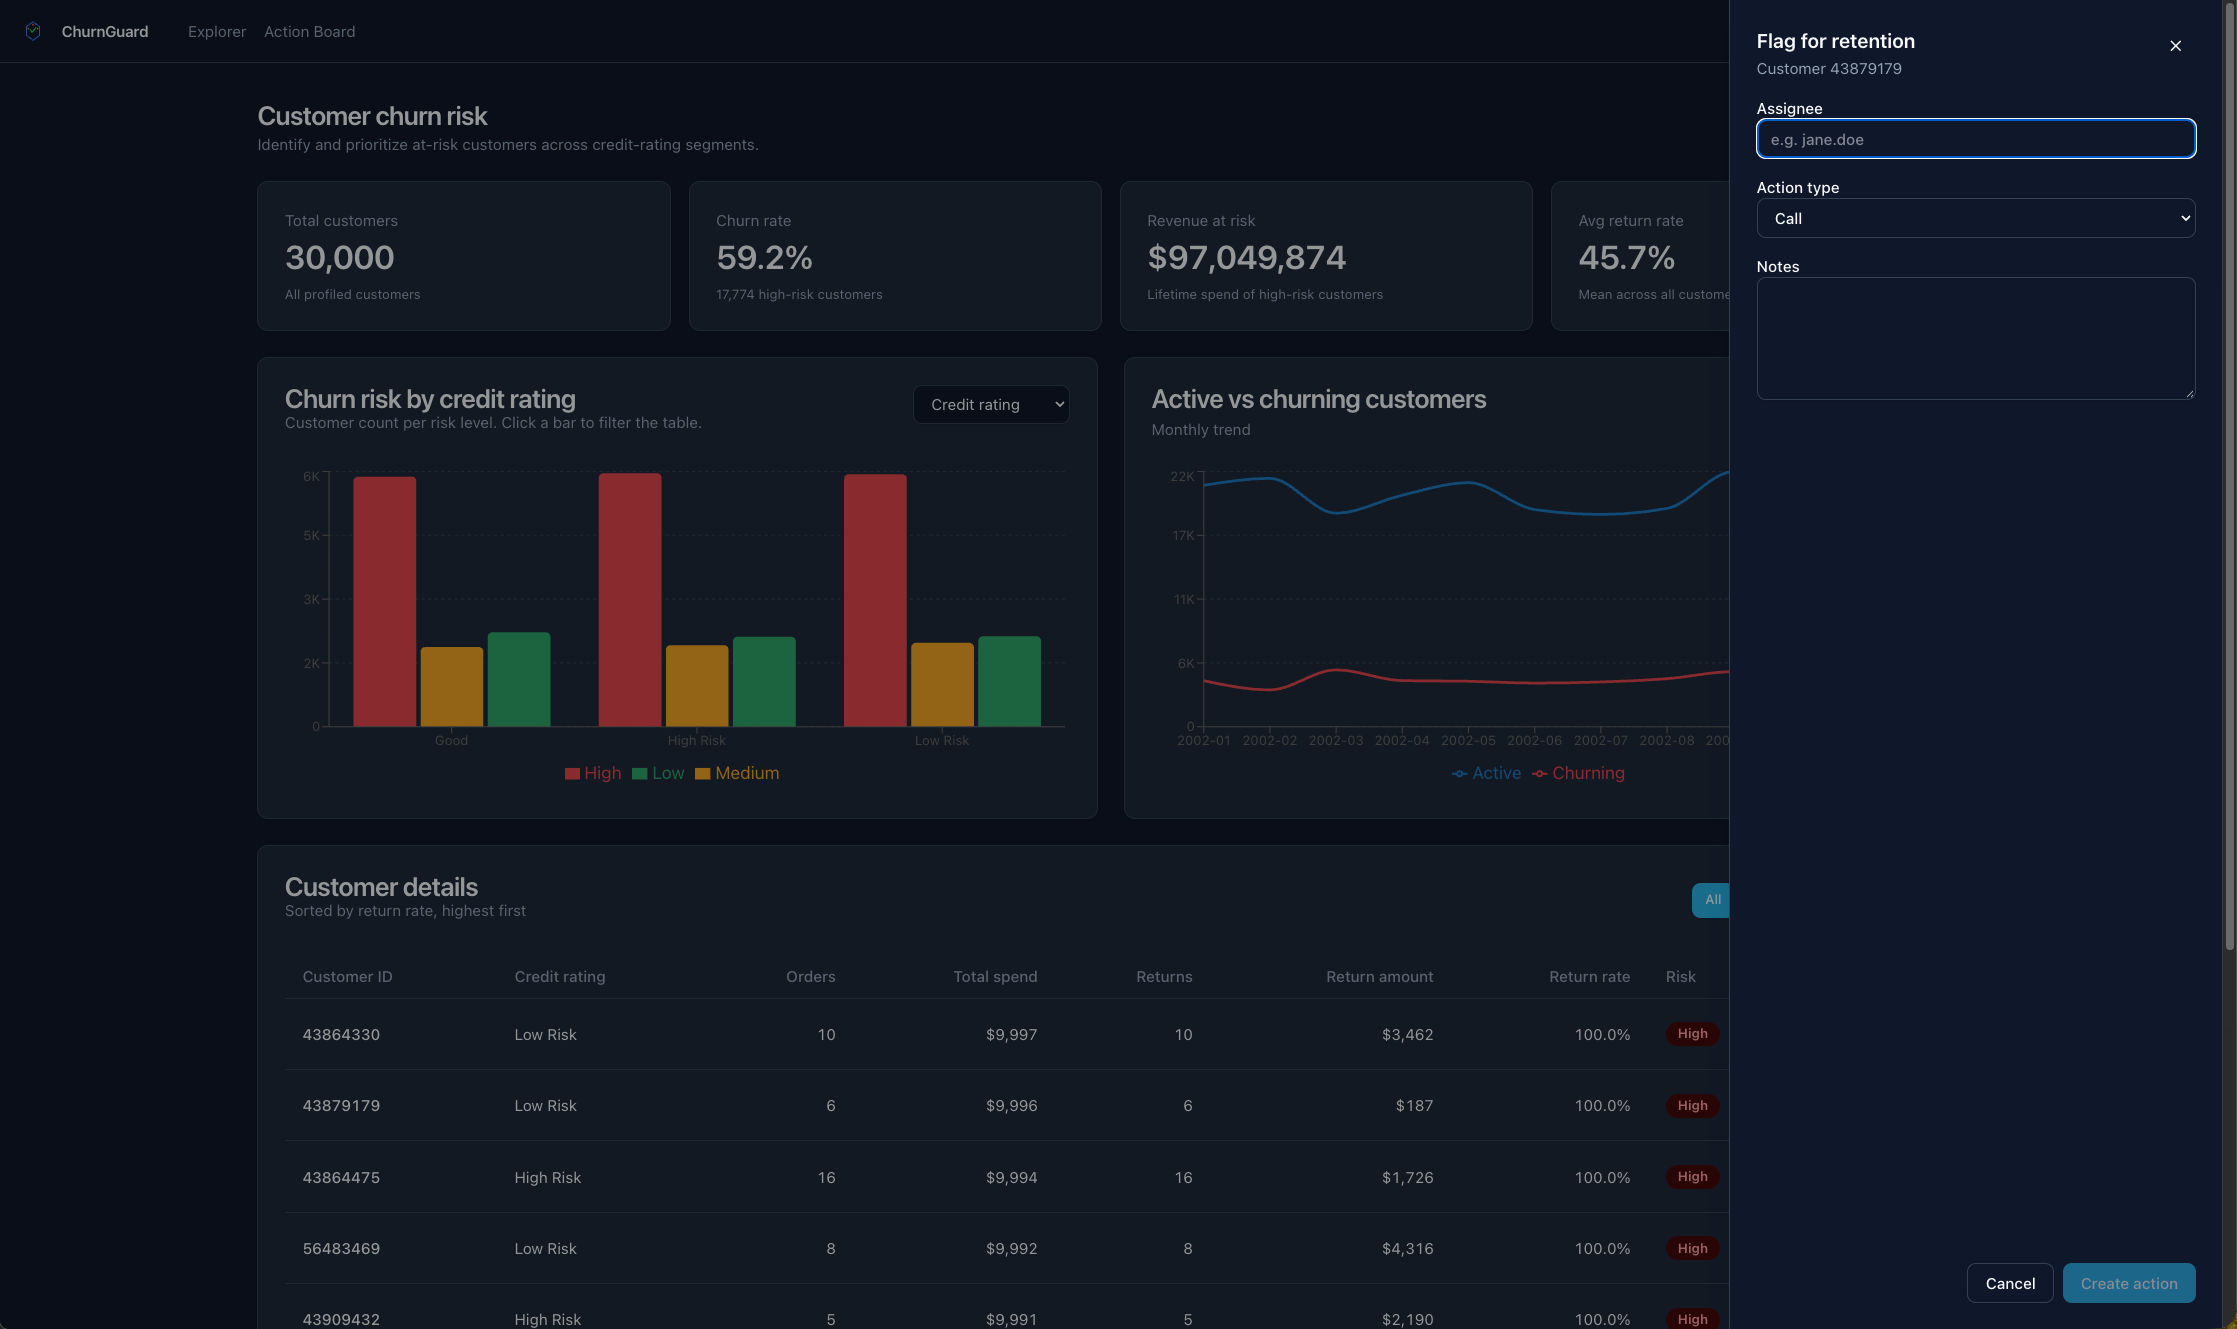Click the Revenue at risk card value

click(x=1247, y=258)
